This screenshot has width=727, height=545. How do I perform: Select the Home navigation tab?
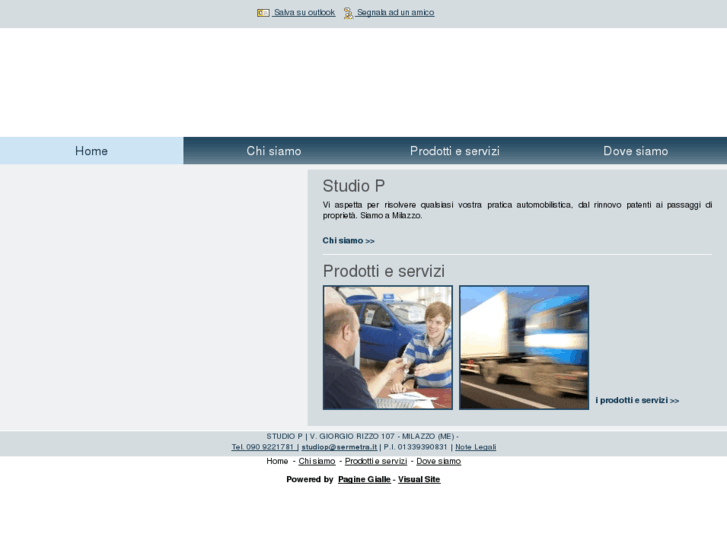[91, 151]
